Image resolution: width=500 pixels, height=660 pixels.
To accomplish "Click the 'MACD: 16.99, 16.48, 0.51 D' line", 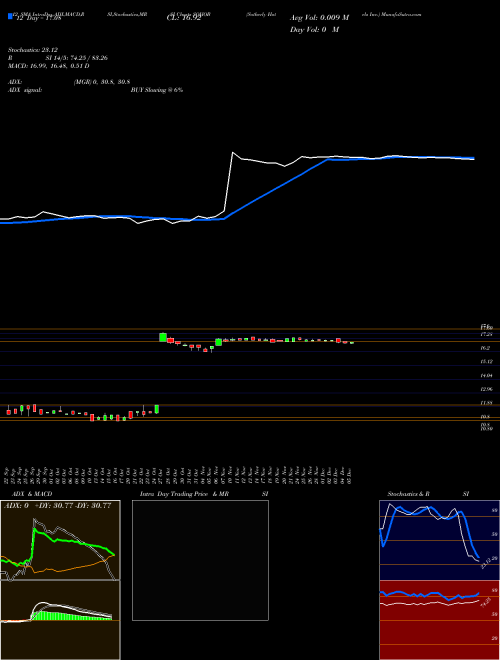I will (x=49, y=66).
